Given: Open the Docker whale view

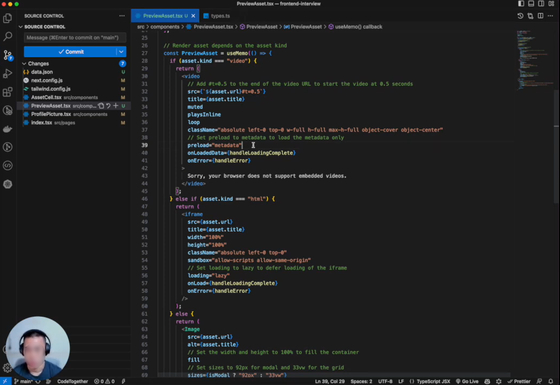Looking at the screenshot, I should point(8,129).
